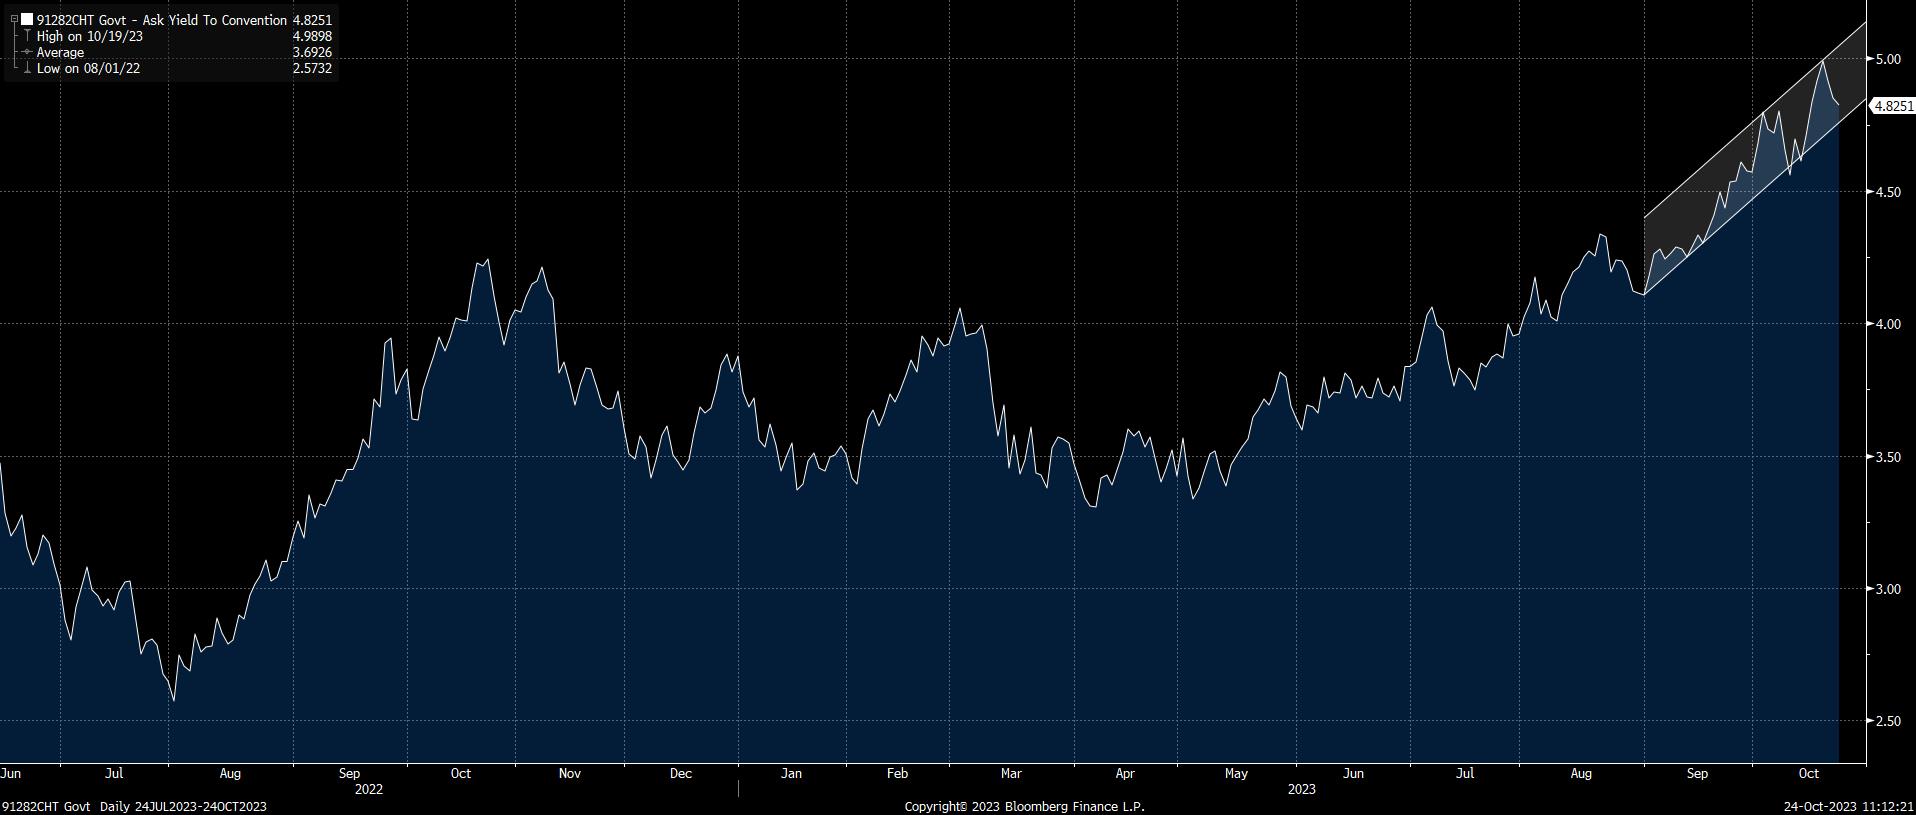Click the 5.00 y-axis label

pos(1888,59)
